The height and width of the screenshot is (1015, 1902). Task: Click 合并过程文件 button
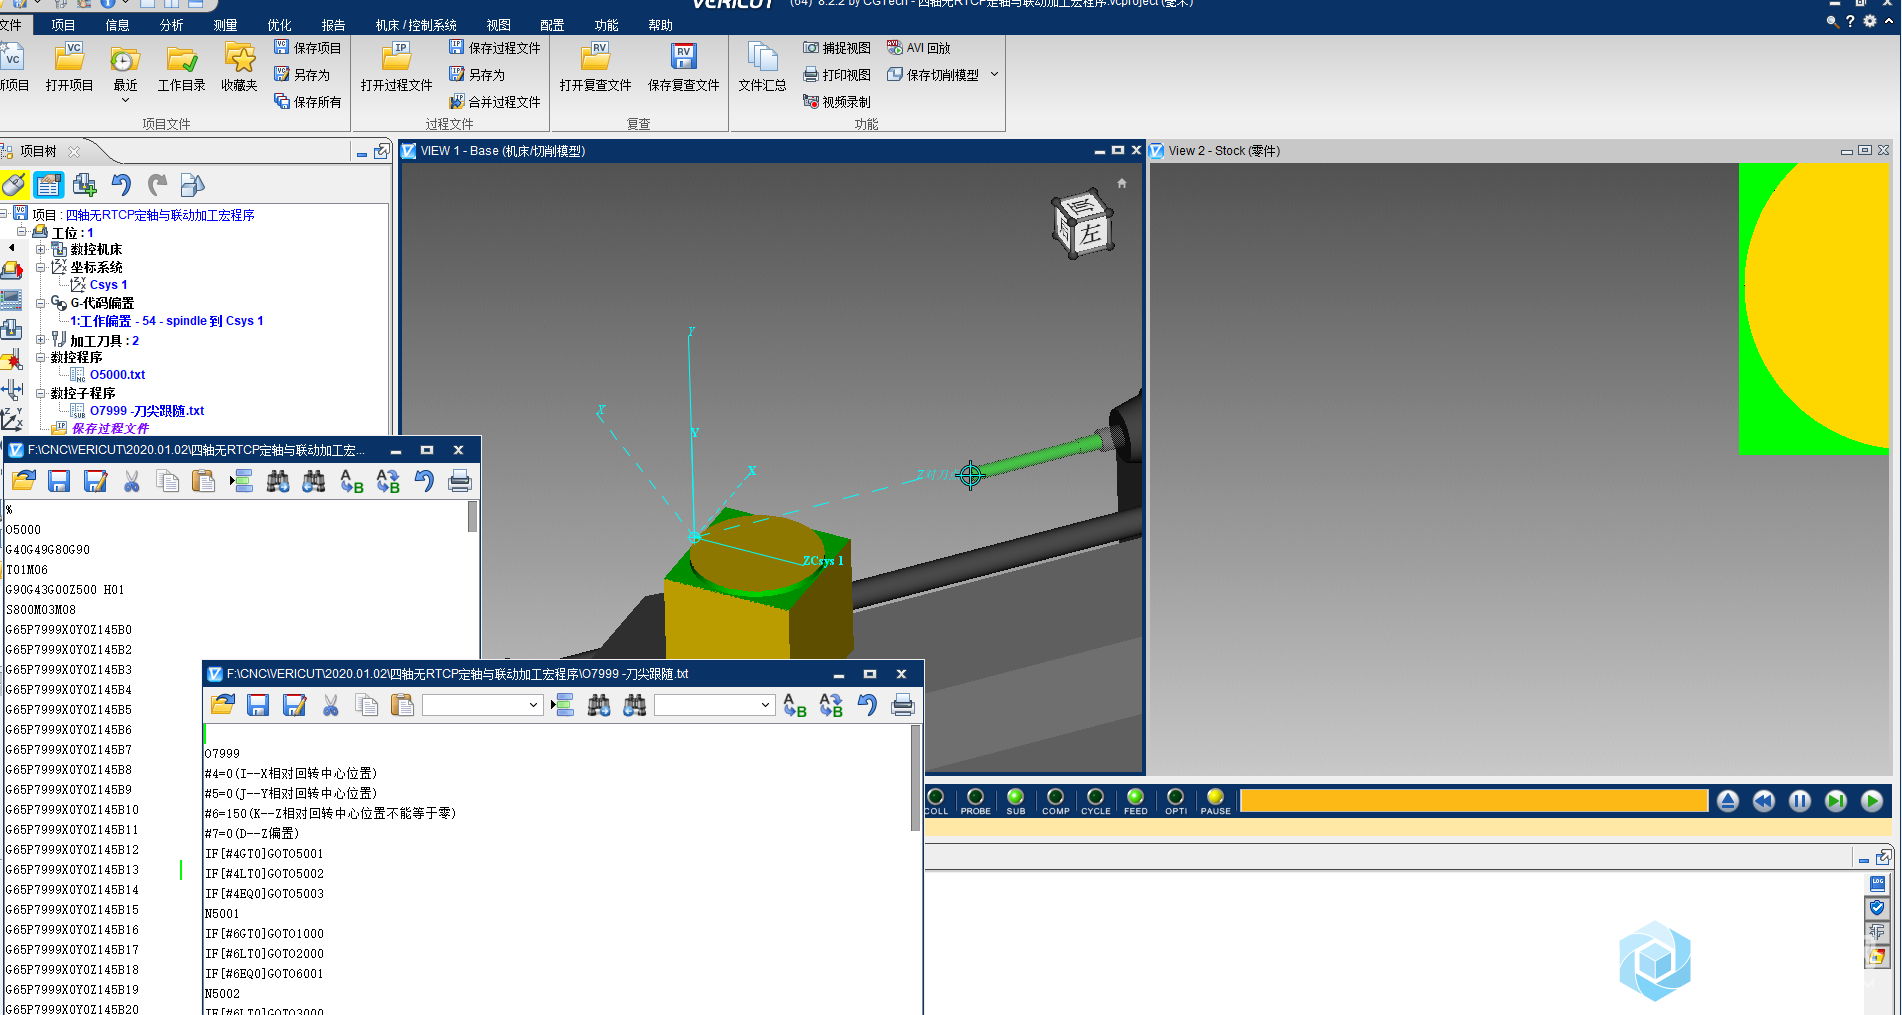pyautogui.click(x=494, y=102)
